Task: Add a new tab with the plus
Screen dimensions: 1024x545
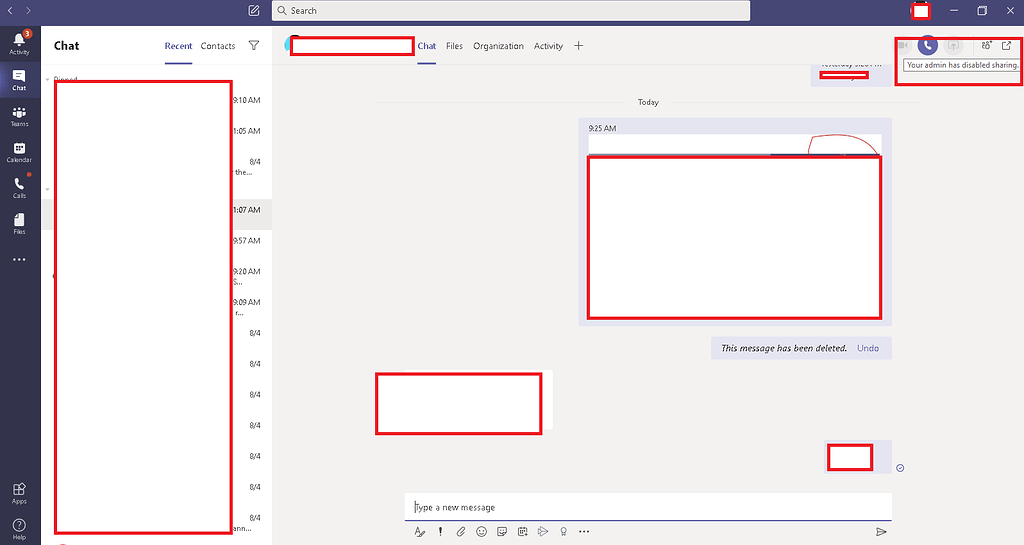Action: point(579,45)
